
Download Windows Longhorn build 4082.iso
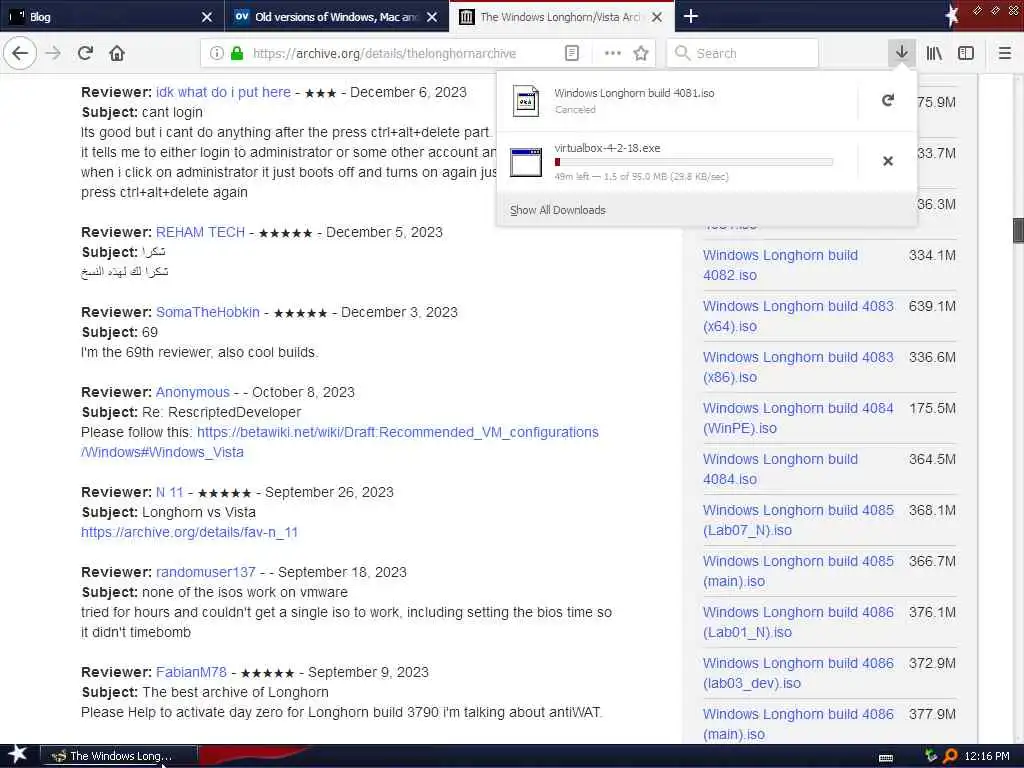(x=780, y=265)
